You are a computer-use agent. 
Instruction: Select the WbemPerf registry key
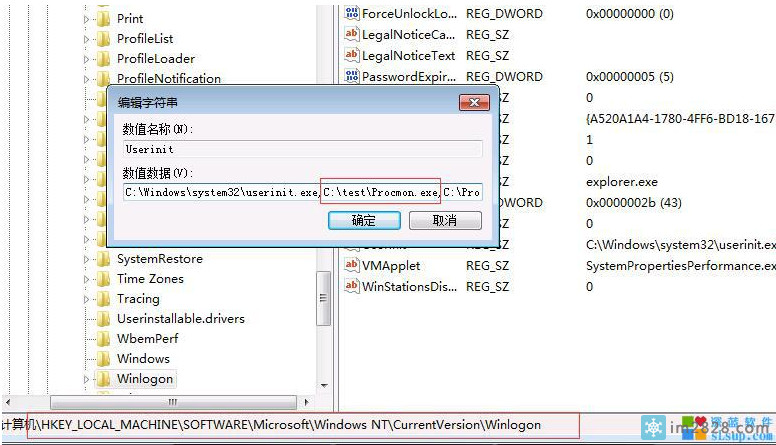click(x=148, y=338)
